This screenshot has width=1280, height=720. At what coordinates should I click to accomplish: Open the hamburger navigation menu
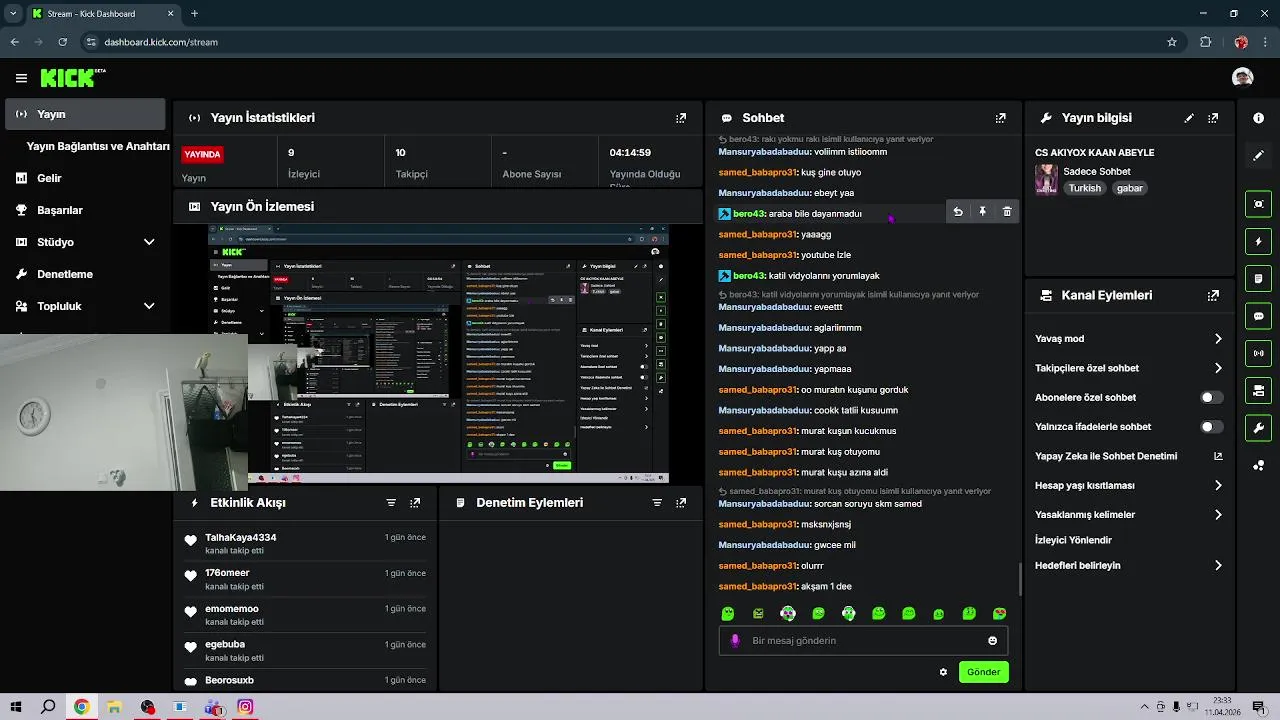[21, 78]
